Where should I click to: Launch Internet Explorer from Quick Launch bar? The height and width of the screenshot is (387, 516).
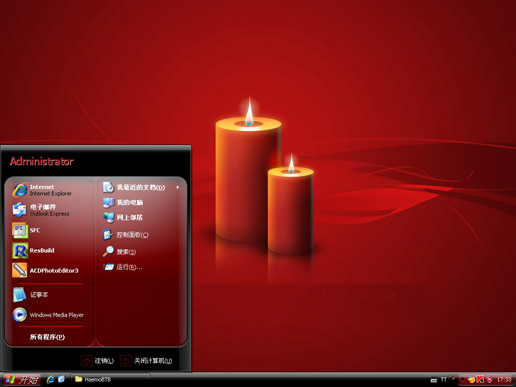(50, 379)
